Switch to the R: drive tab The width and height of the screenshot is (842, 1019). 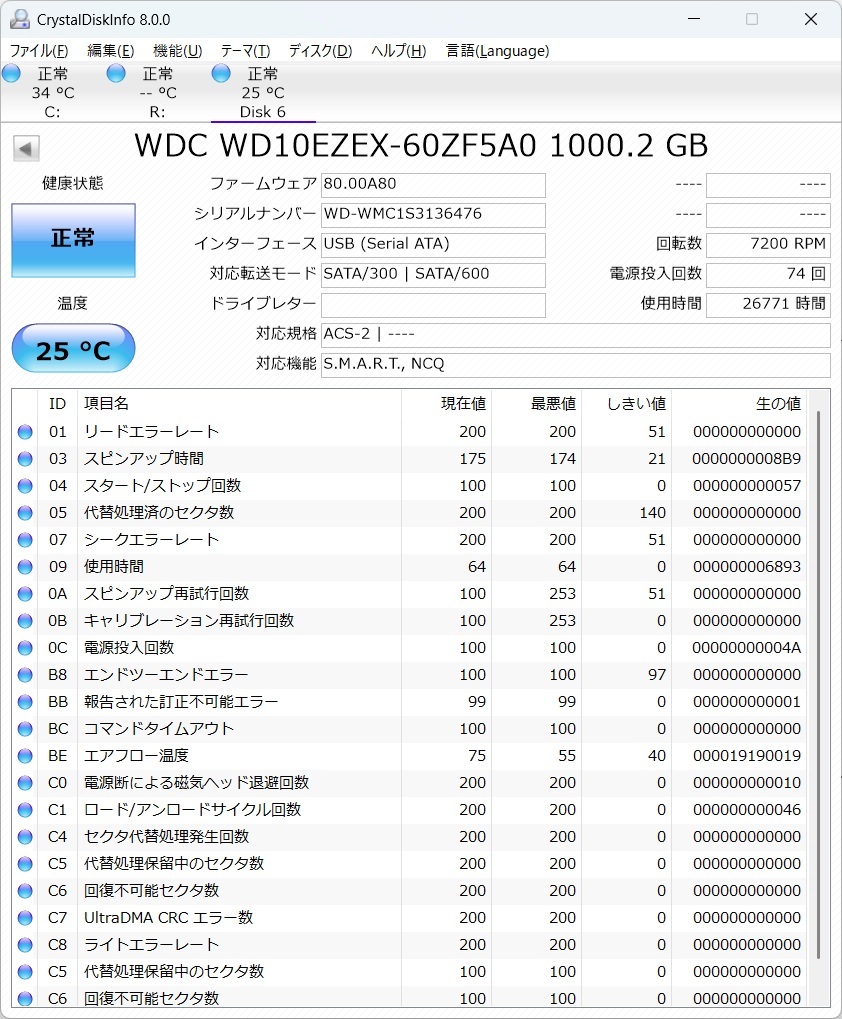tap(157, 92)
